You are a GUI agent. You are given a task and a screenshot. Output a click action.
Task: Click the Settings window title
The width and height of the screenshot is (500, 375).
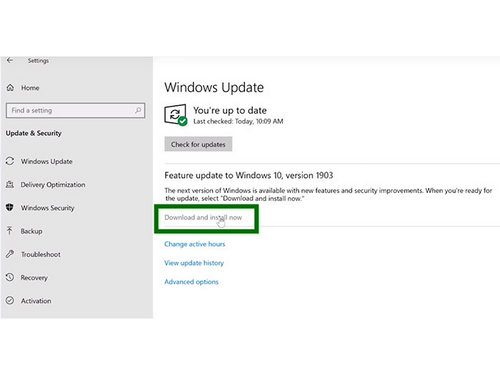(x=38, y=61)
